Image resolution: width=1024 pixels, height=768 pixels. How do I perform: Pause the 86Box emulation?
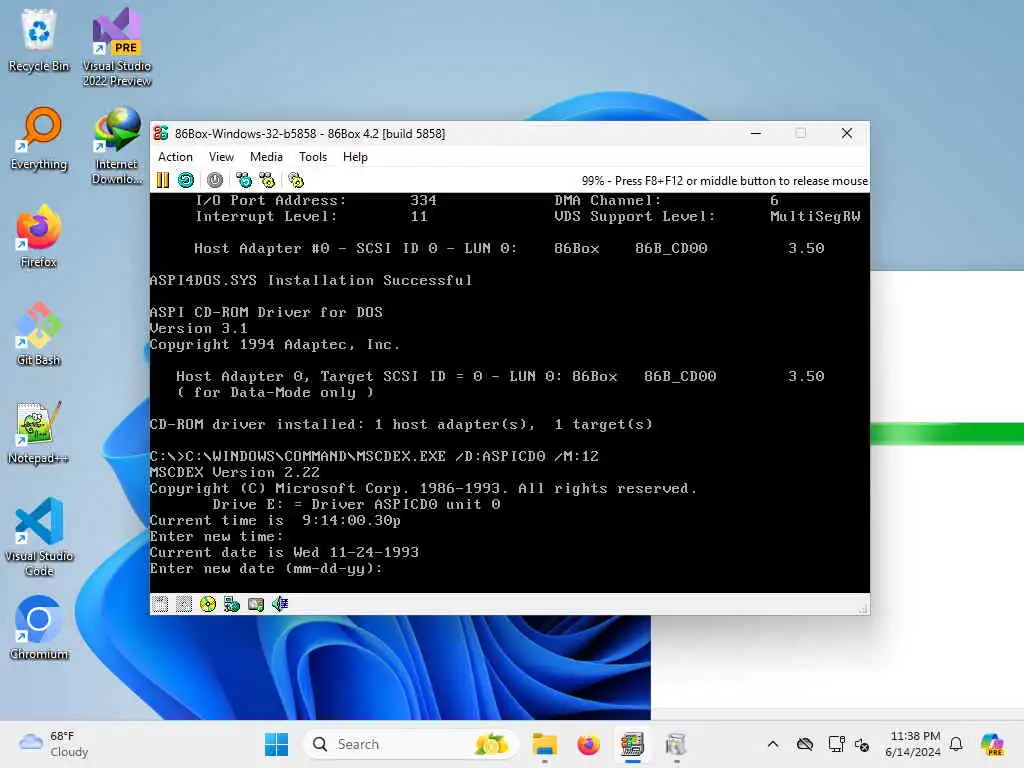pyautogui.click(x=163, y=180)
